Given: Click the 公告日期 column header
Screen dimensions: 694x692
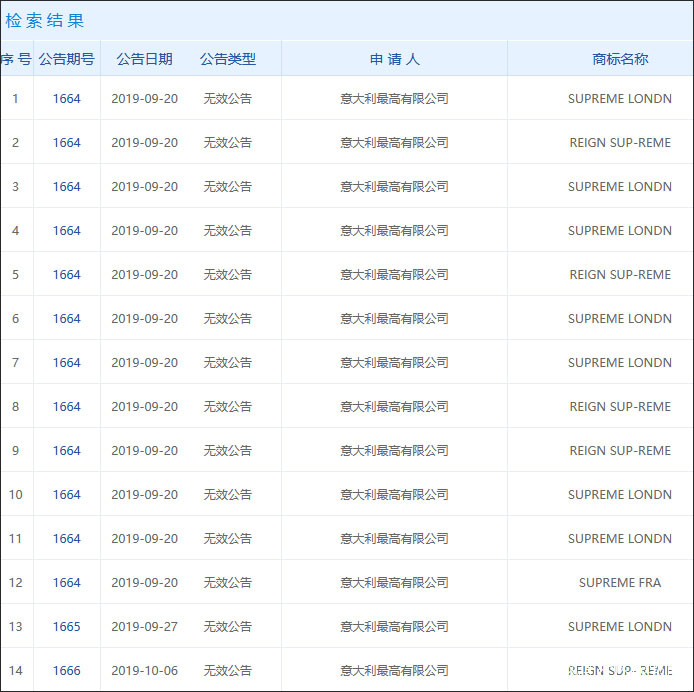Looking at the screenshot, I should click(x=144, y=59).
